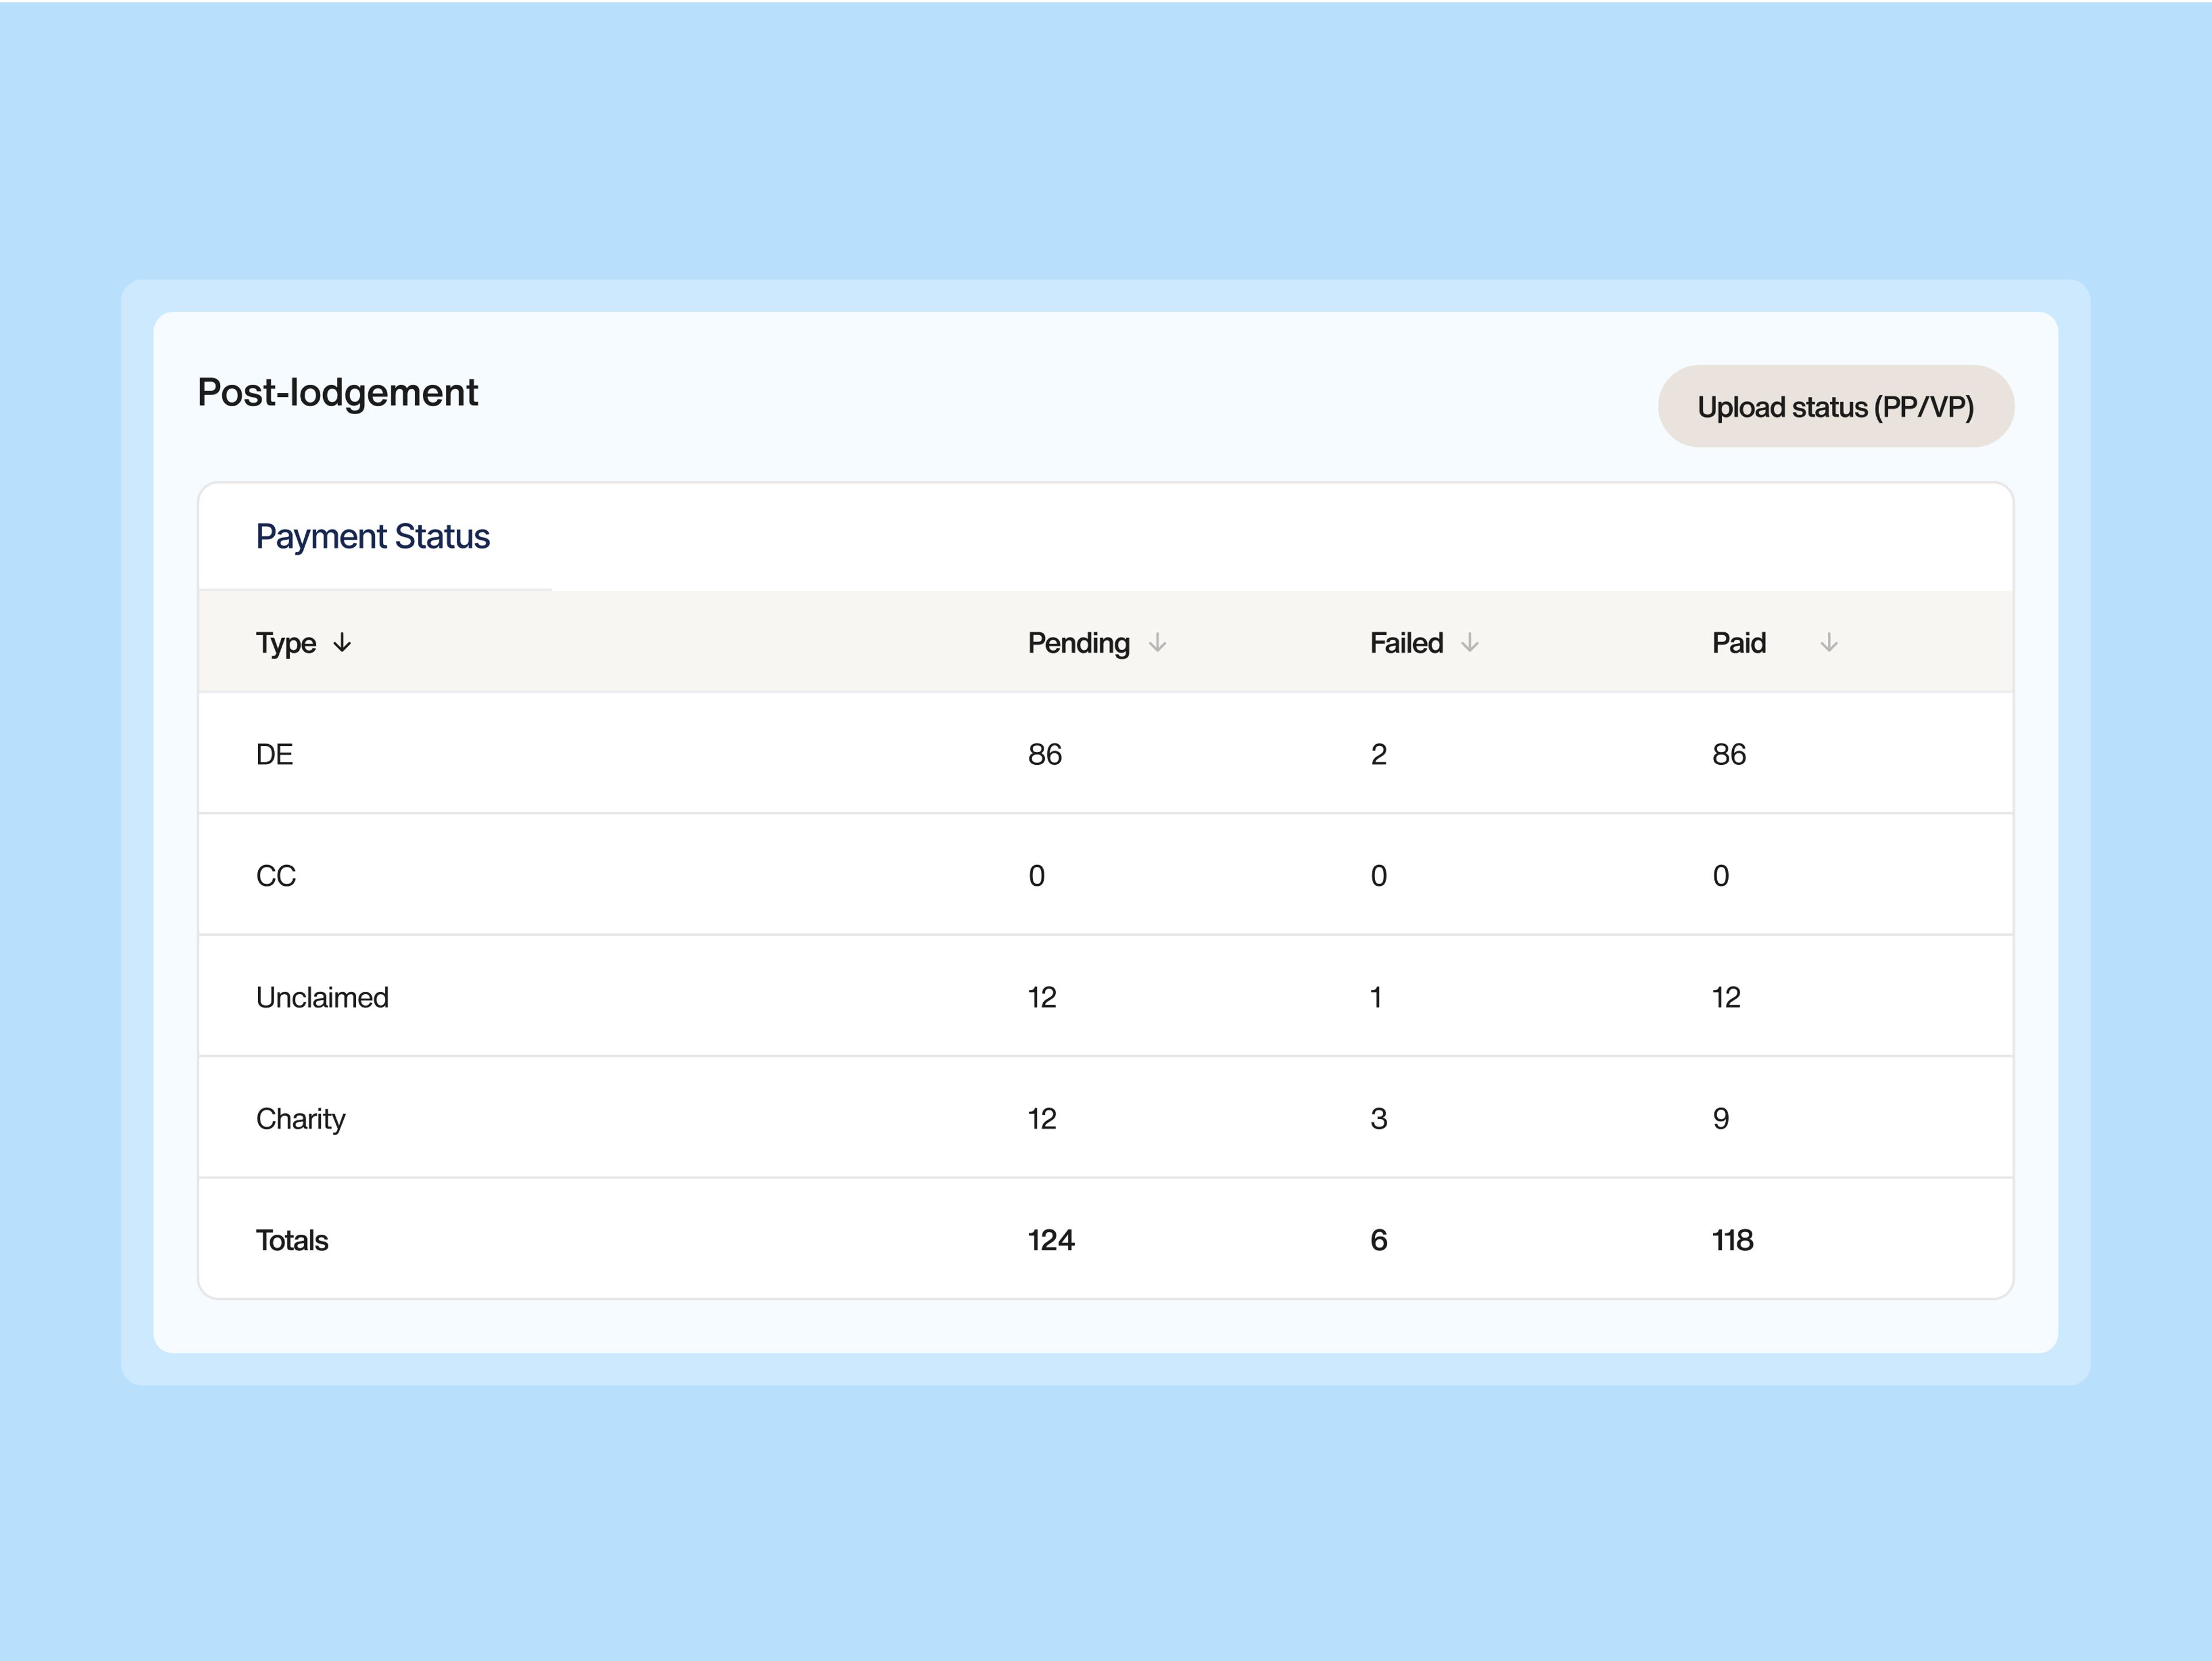Click the Pending column header text
Screen dimensions: 2212x1661
point(1078,643)
